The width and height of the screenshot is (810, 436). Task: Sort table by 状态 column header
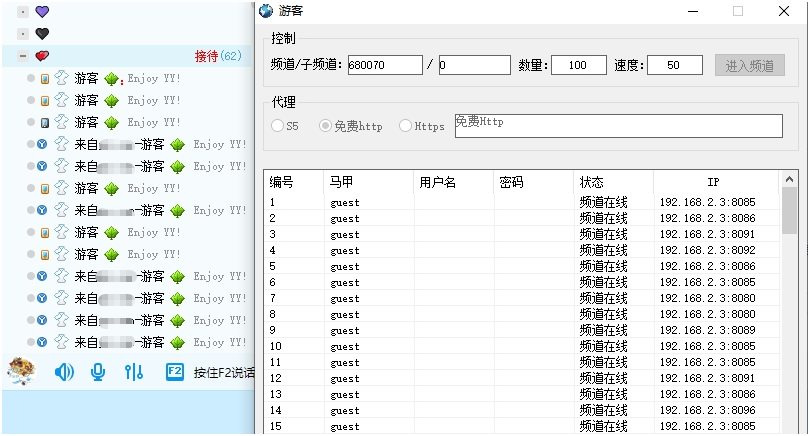(x=592, y=182)
